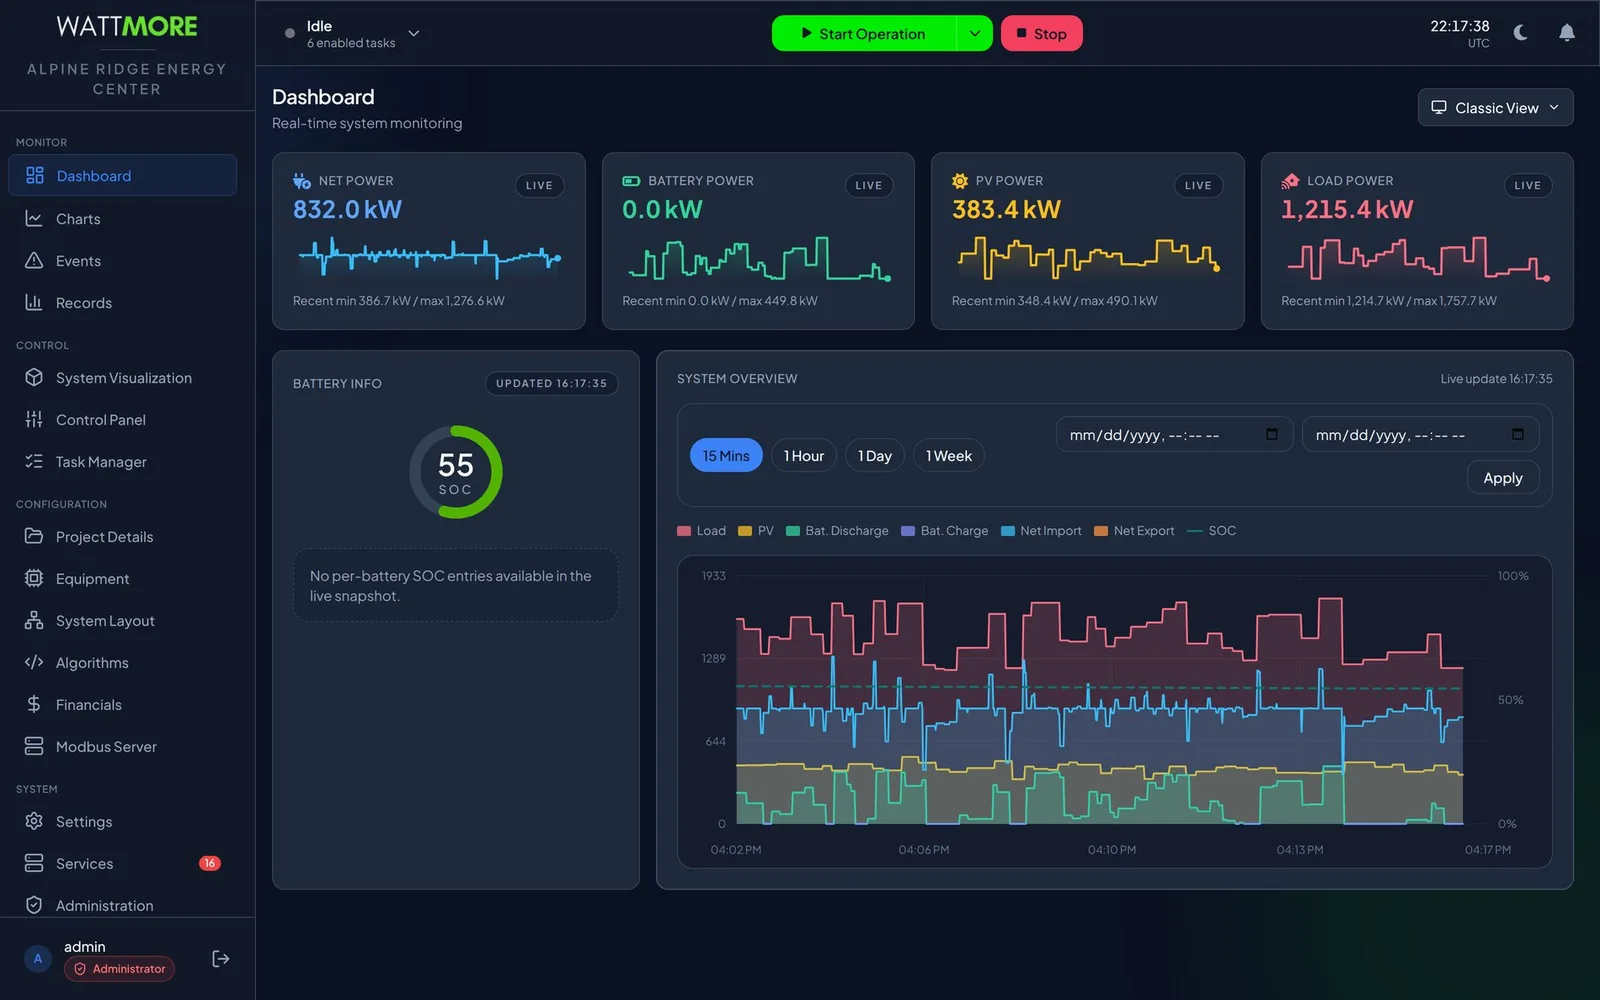Select the 1 Week range tab
1600x1000 pixels.
pos(949,456)
